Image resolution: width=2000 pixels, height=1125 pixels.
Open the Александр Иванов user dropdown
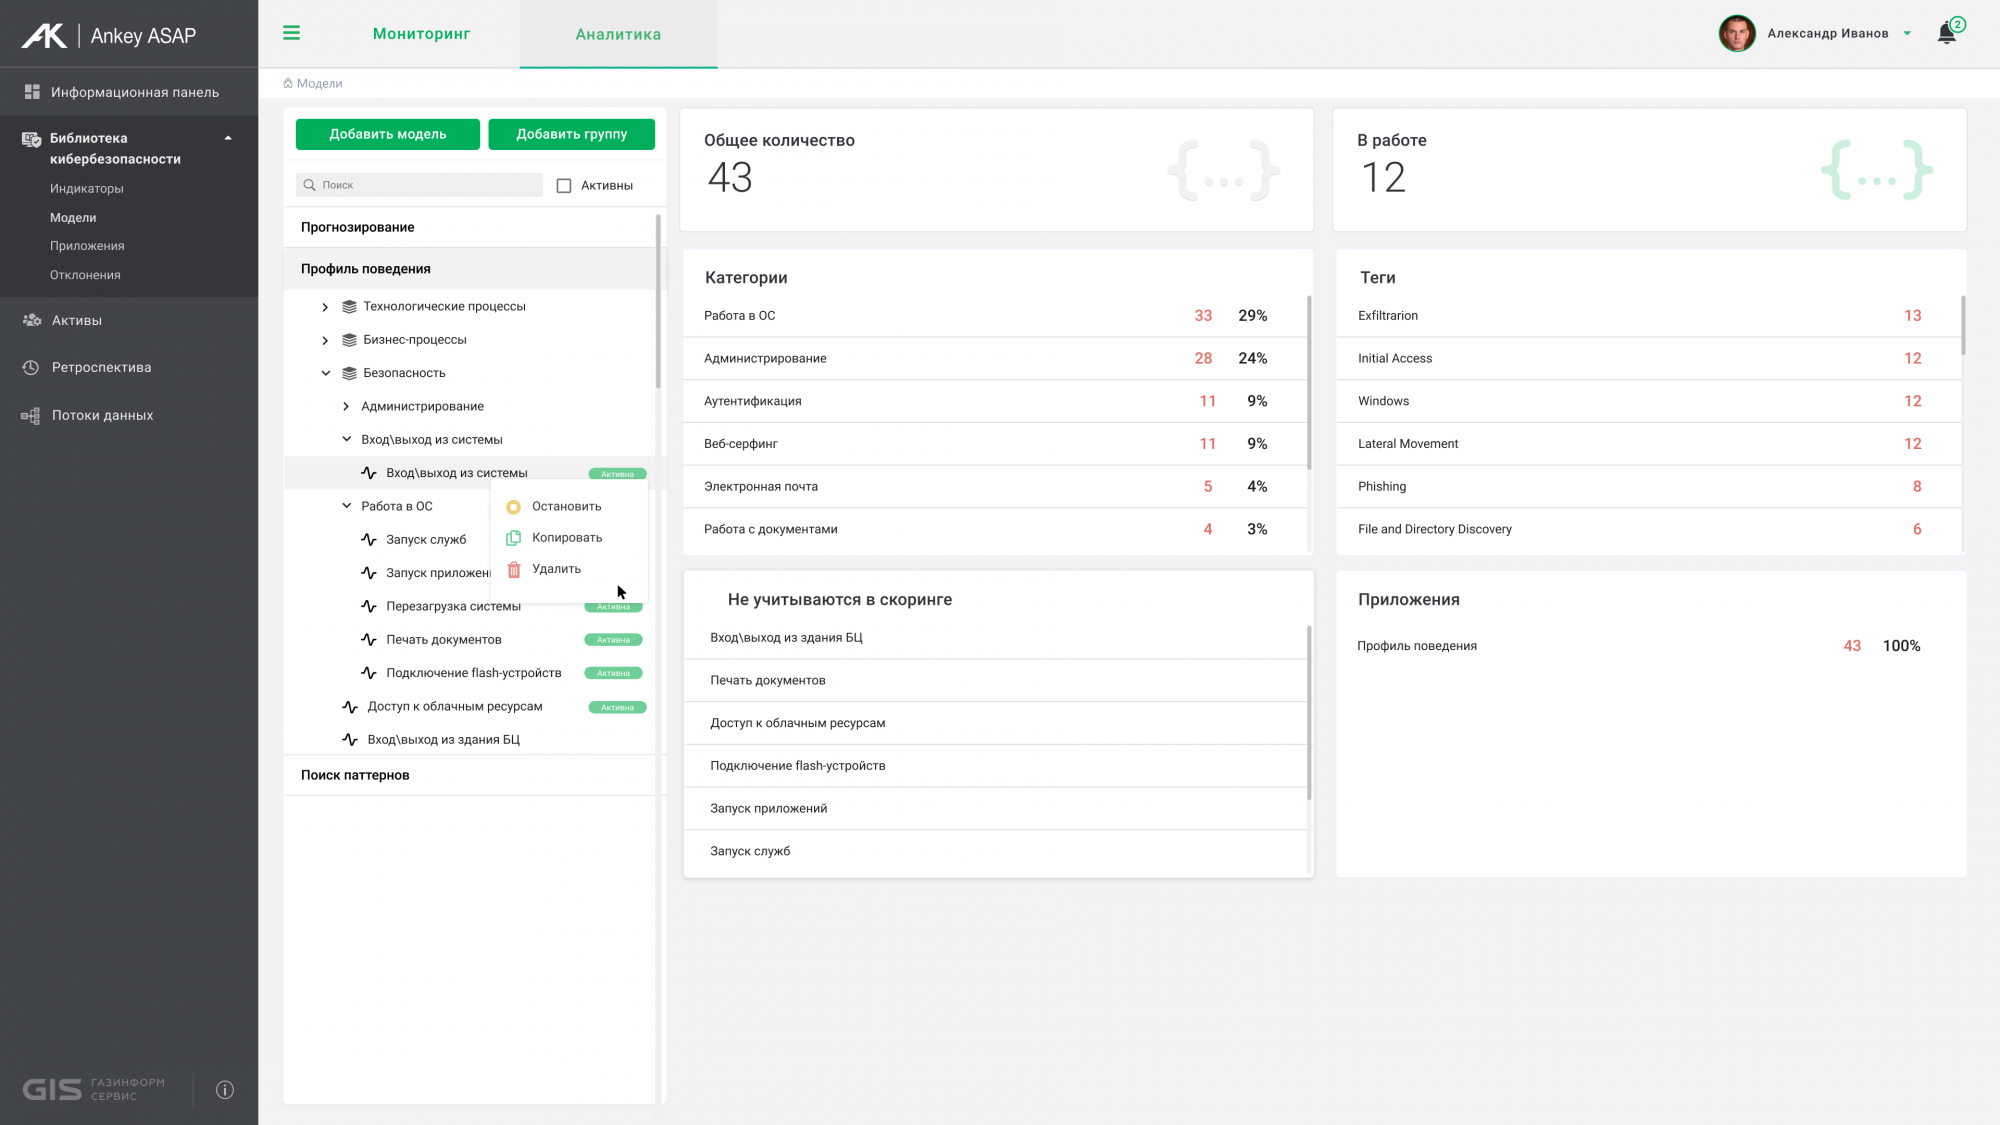point(1907,34)
